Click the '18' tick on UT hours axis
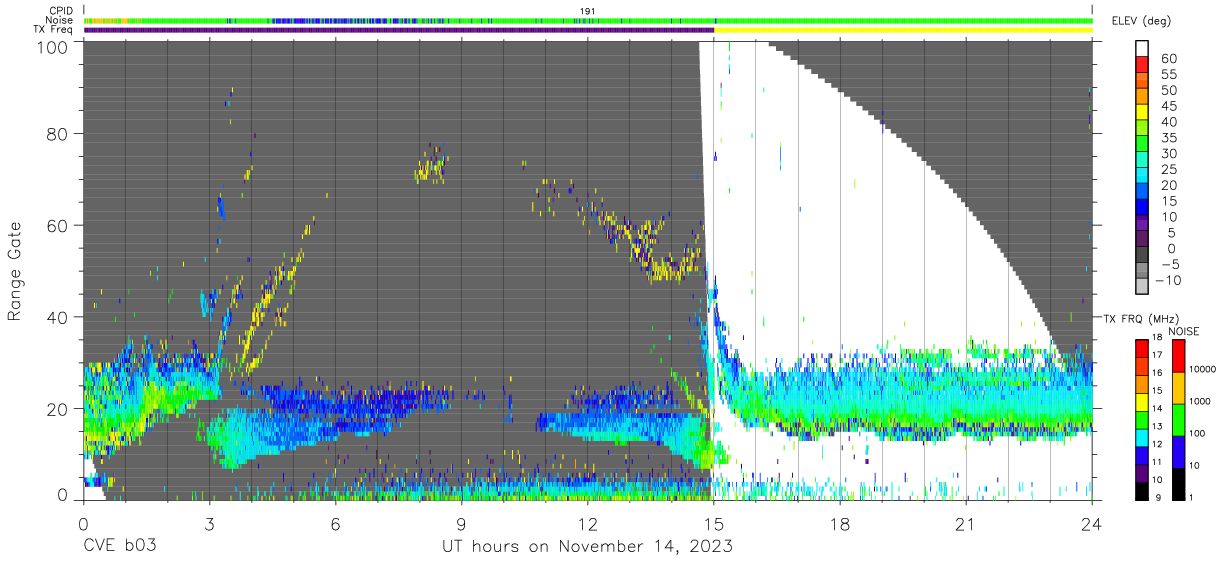The width and height of the screenshot is (1228, 567). click(839, 523)
